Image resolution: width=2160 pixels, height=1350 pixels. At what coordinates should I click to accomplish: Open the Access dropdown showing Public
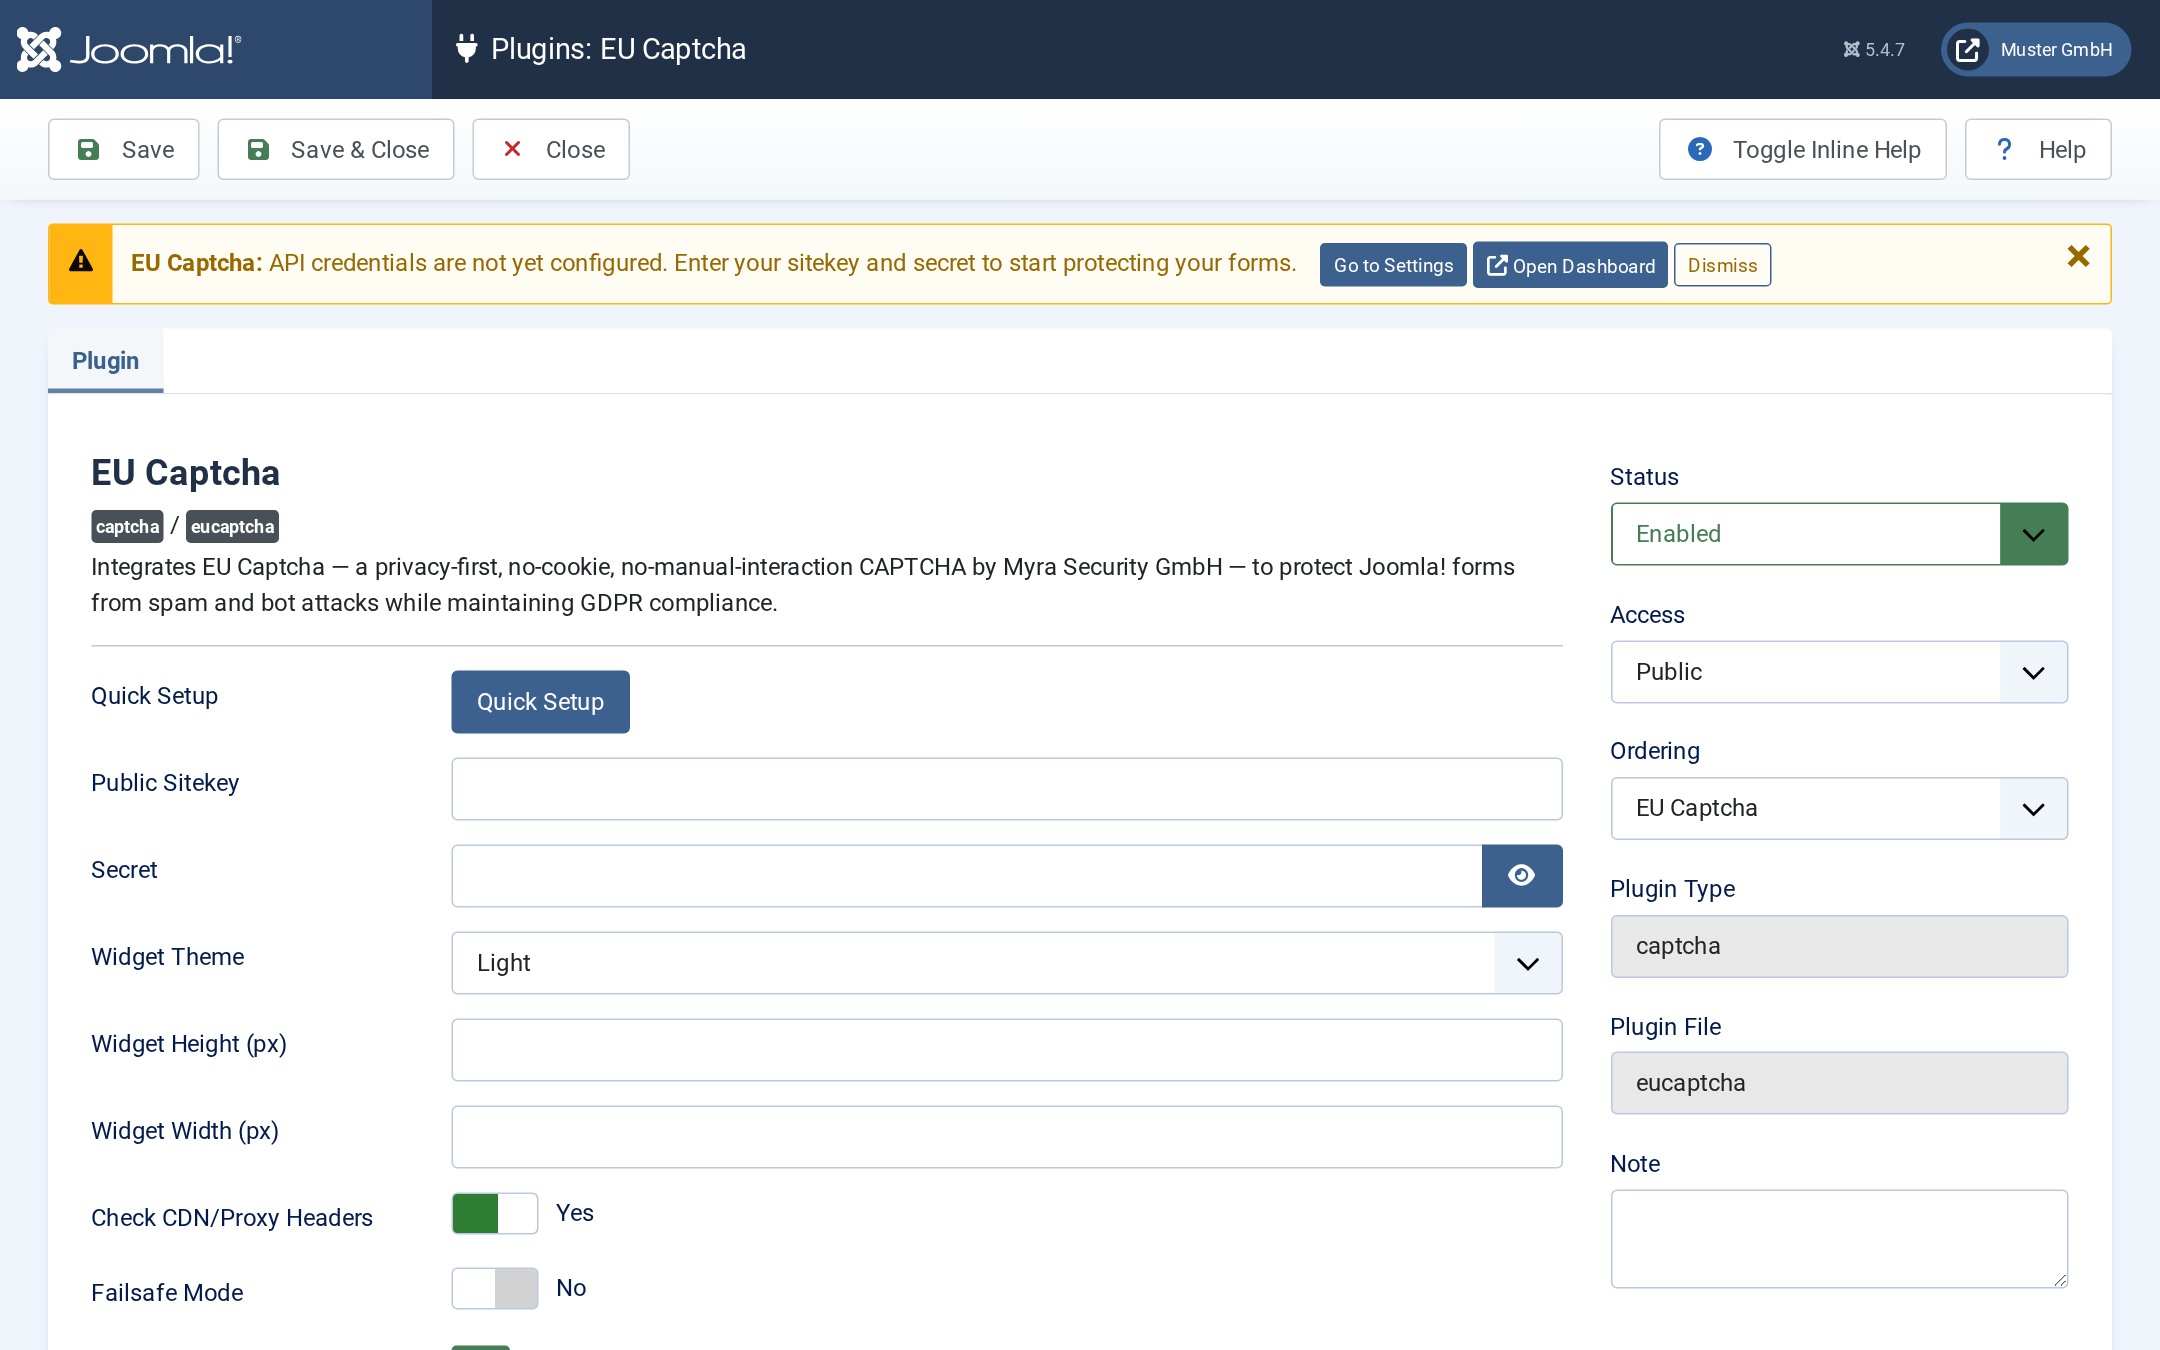point(1839,672)
